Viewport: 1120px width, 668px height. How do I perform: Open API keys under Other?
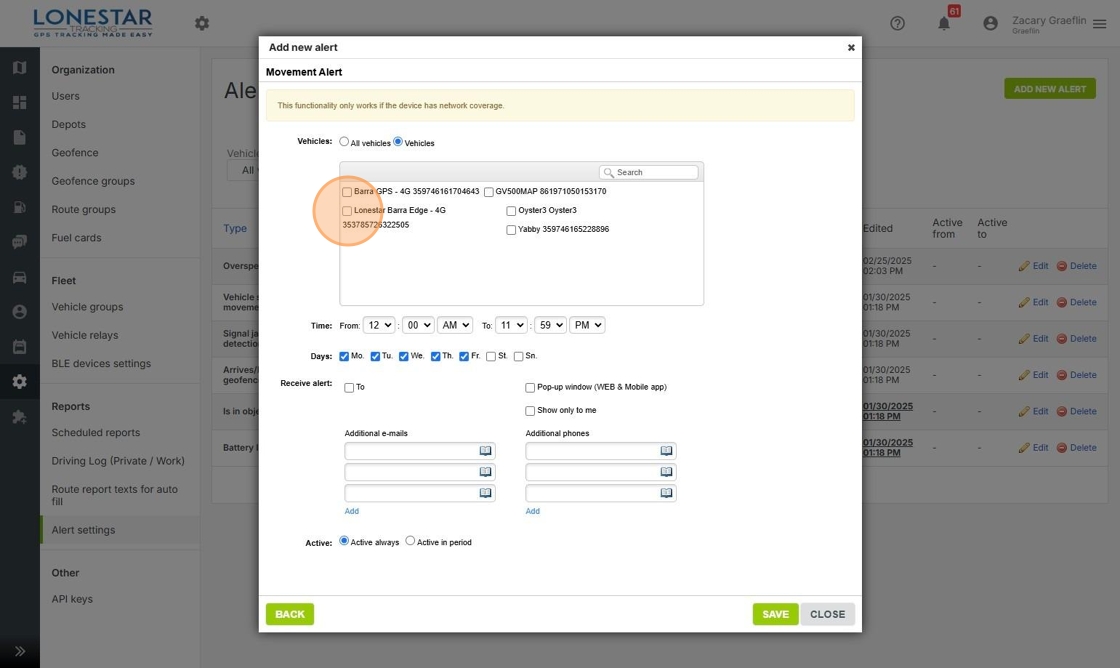pos(72,599)
